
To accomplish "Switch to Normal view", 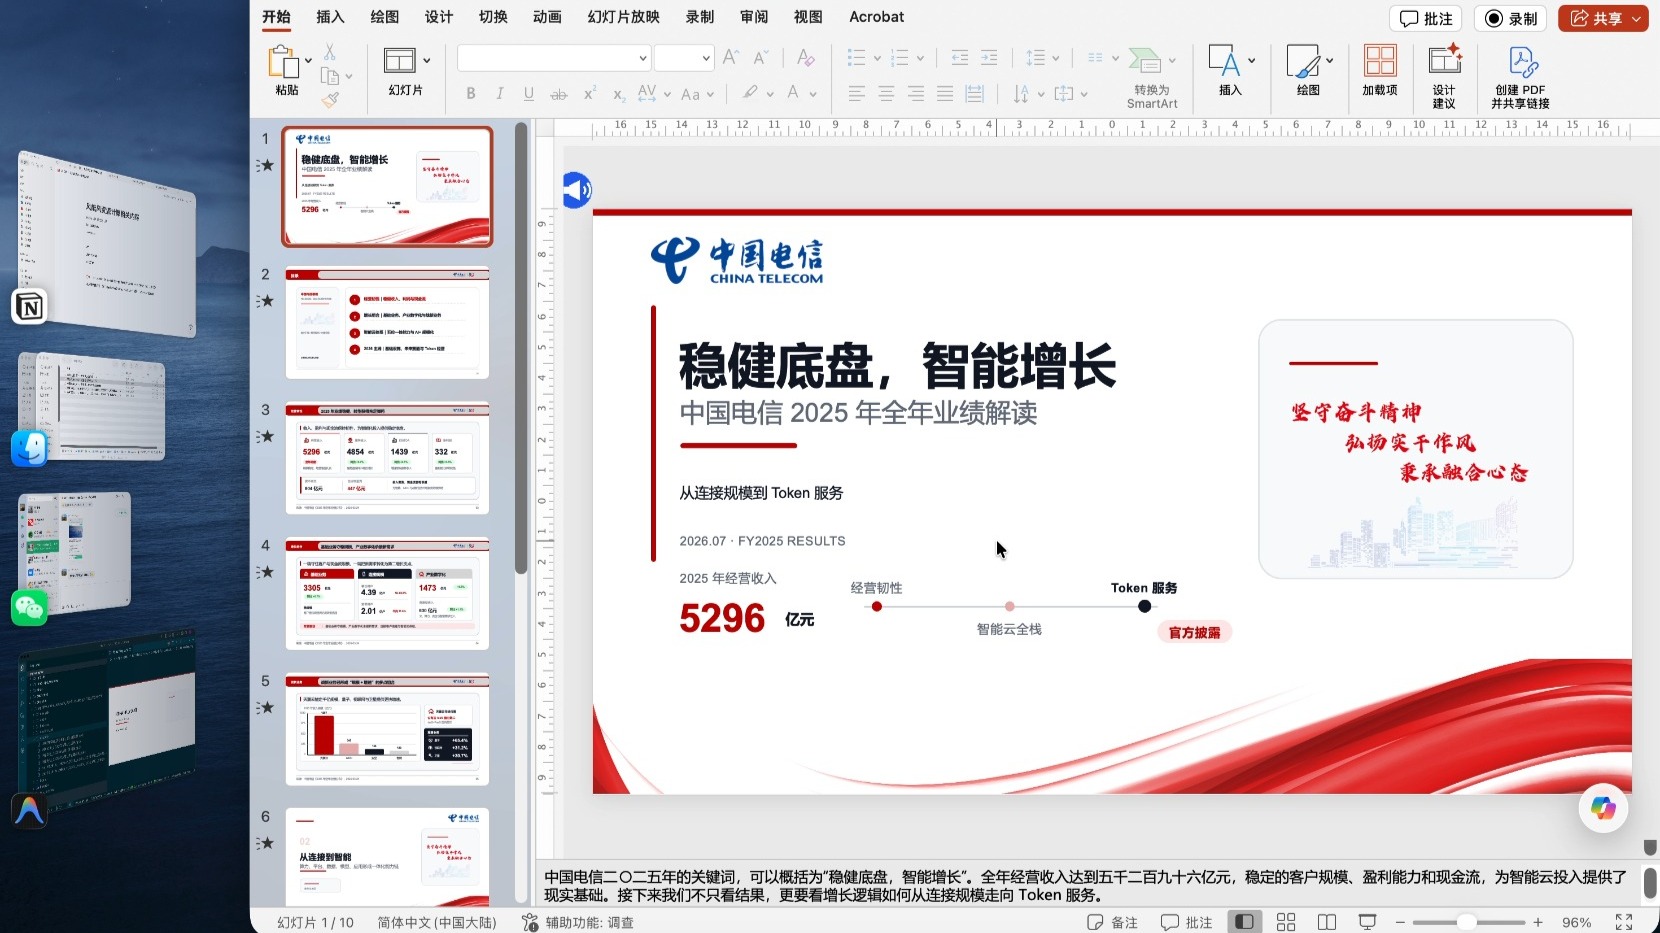I will pos(1244,922).
